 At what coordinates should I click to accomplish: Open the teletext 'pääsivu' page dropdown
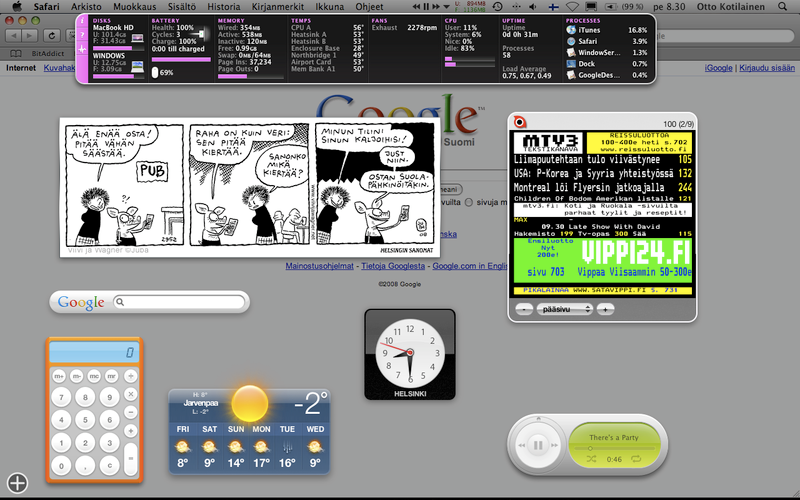point(564,309)
